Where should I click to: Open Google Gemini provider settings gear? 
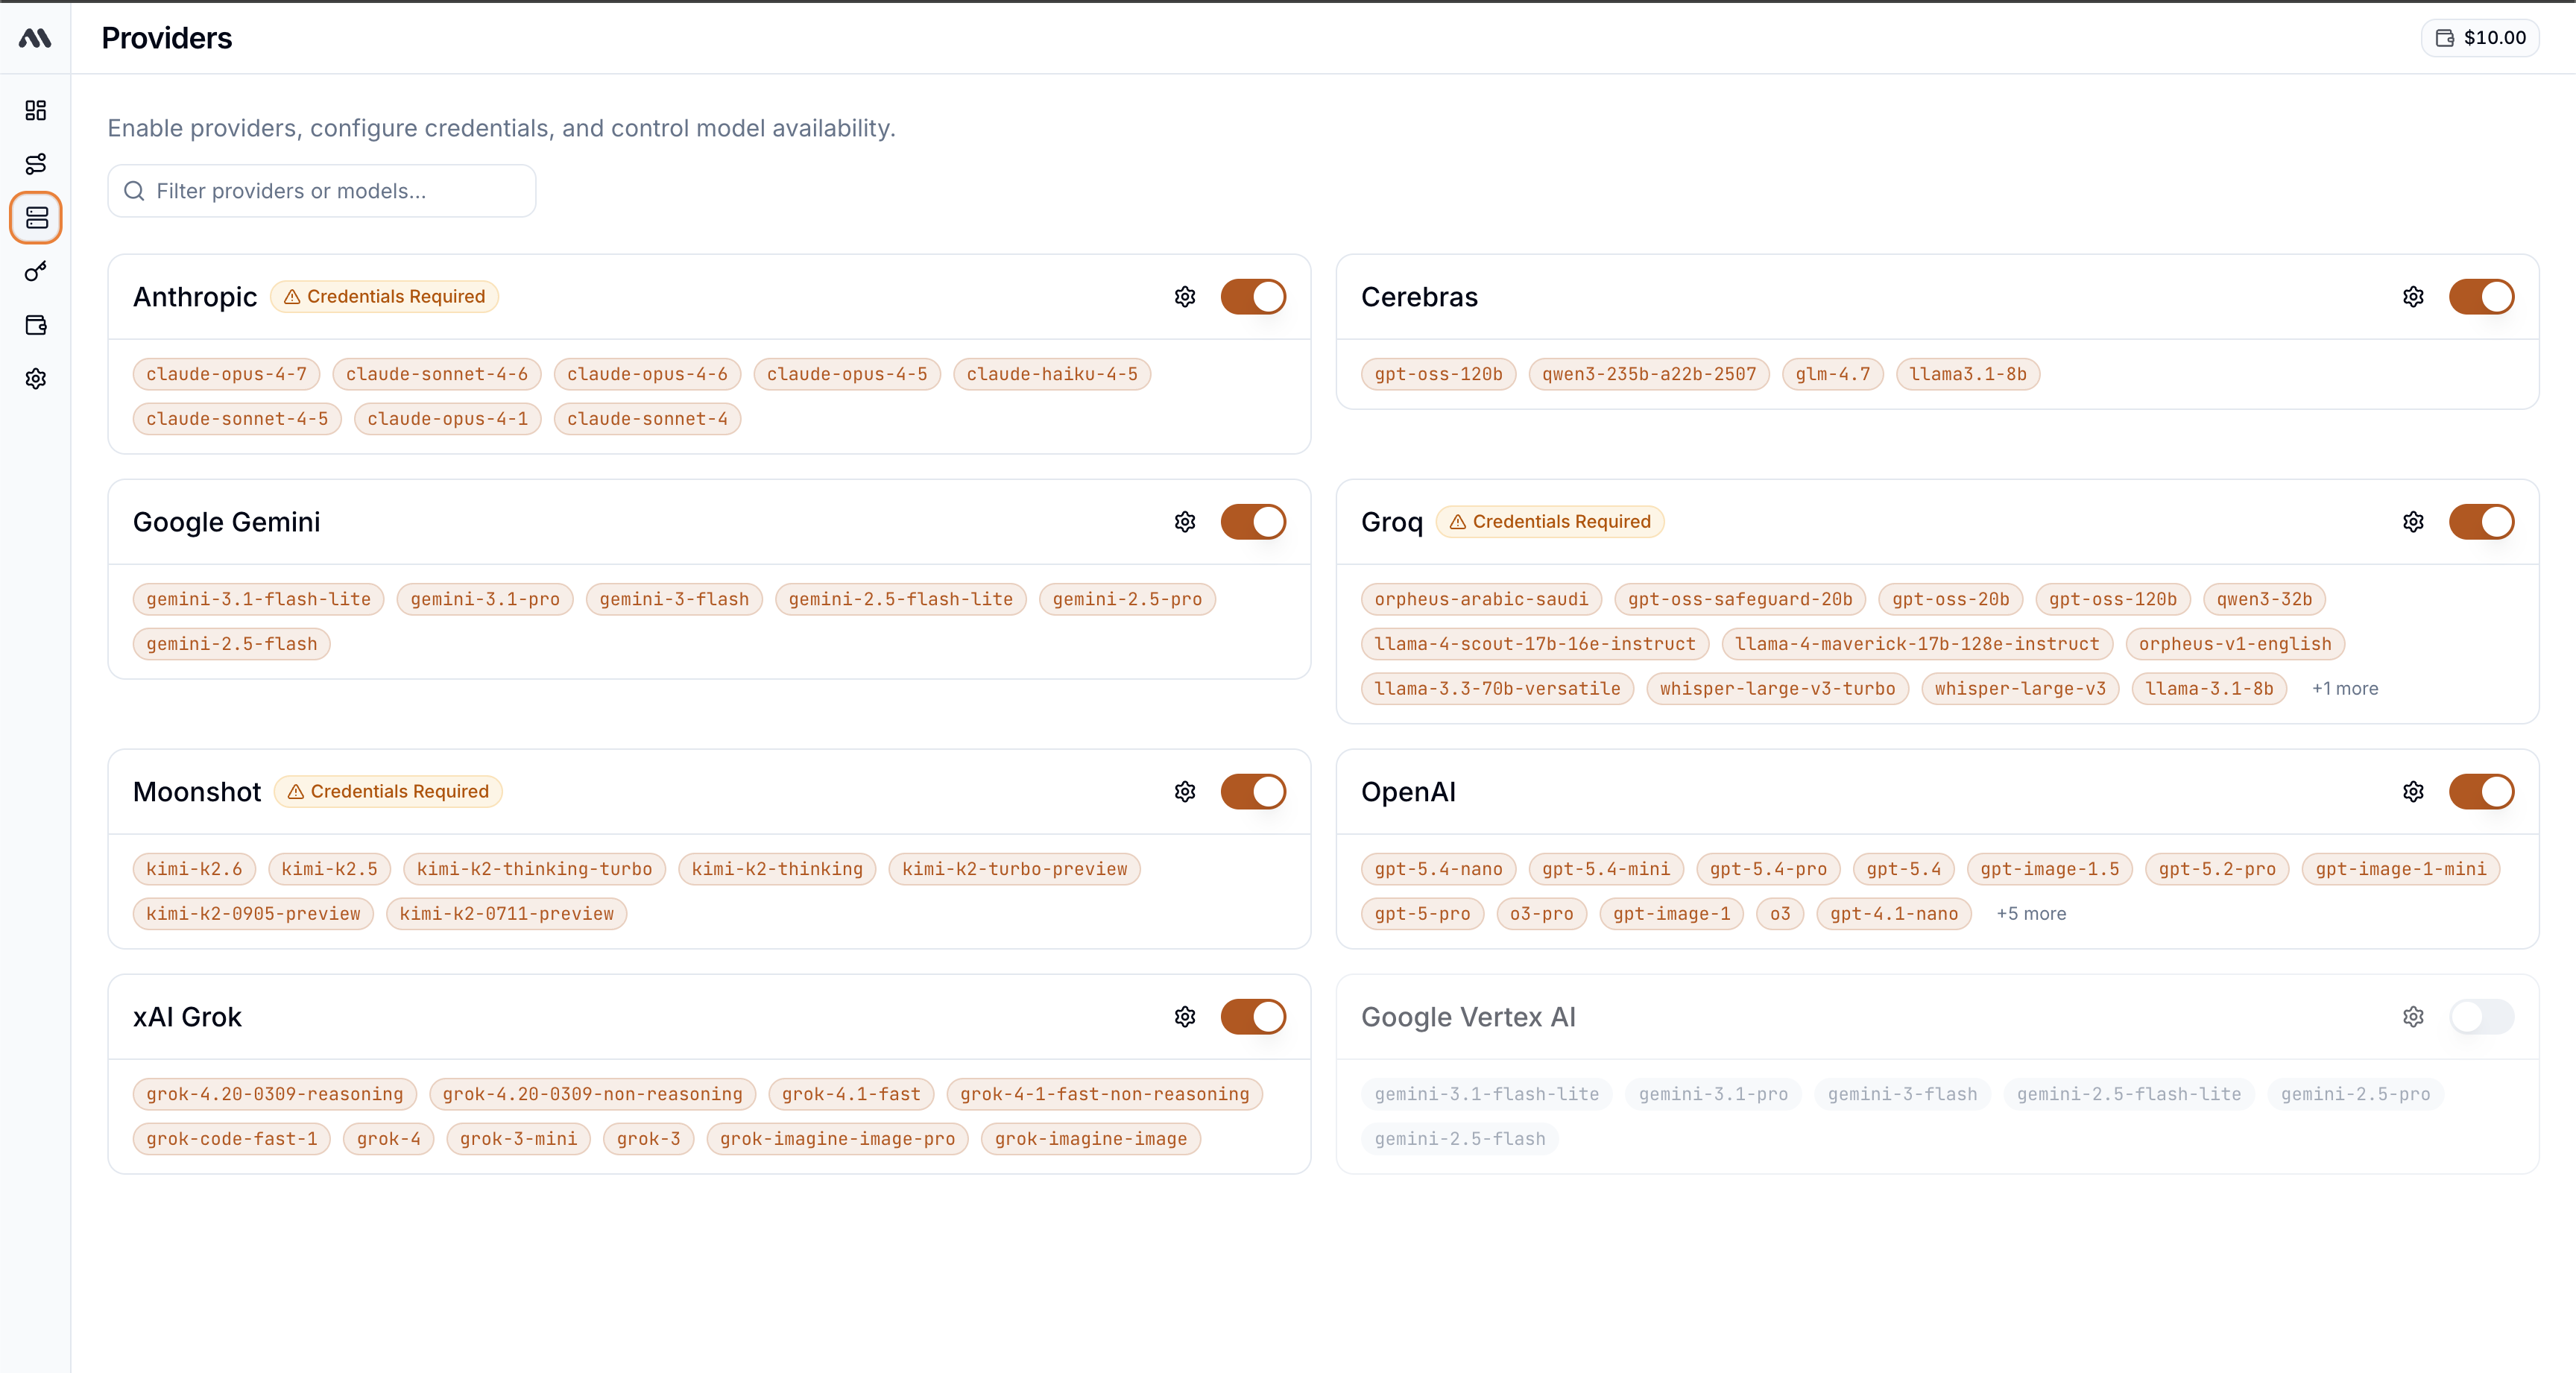click(x=1185, y=522)
